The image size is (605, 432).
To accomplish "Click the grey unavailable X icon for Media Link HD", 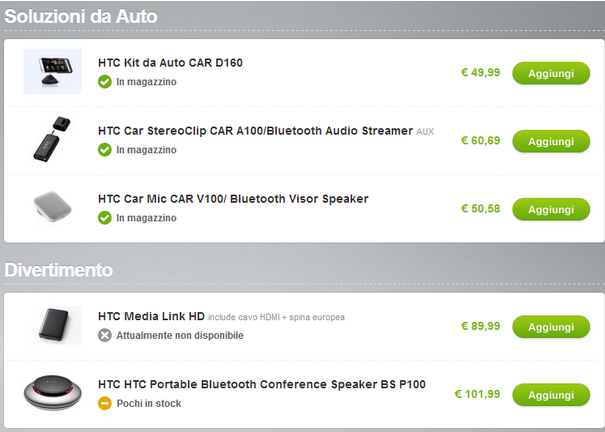I will (105, 335).
